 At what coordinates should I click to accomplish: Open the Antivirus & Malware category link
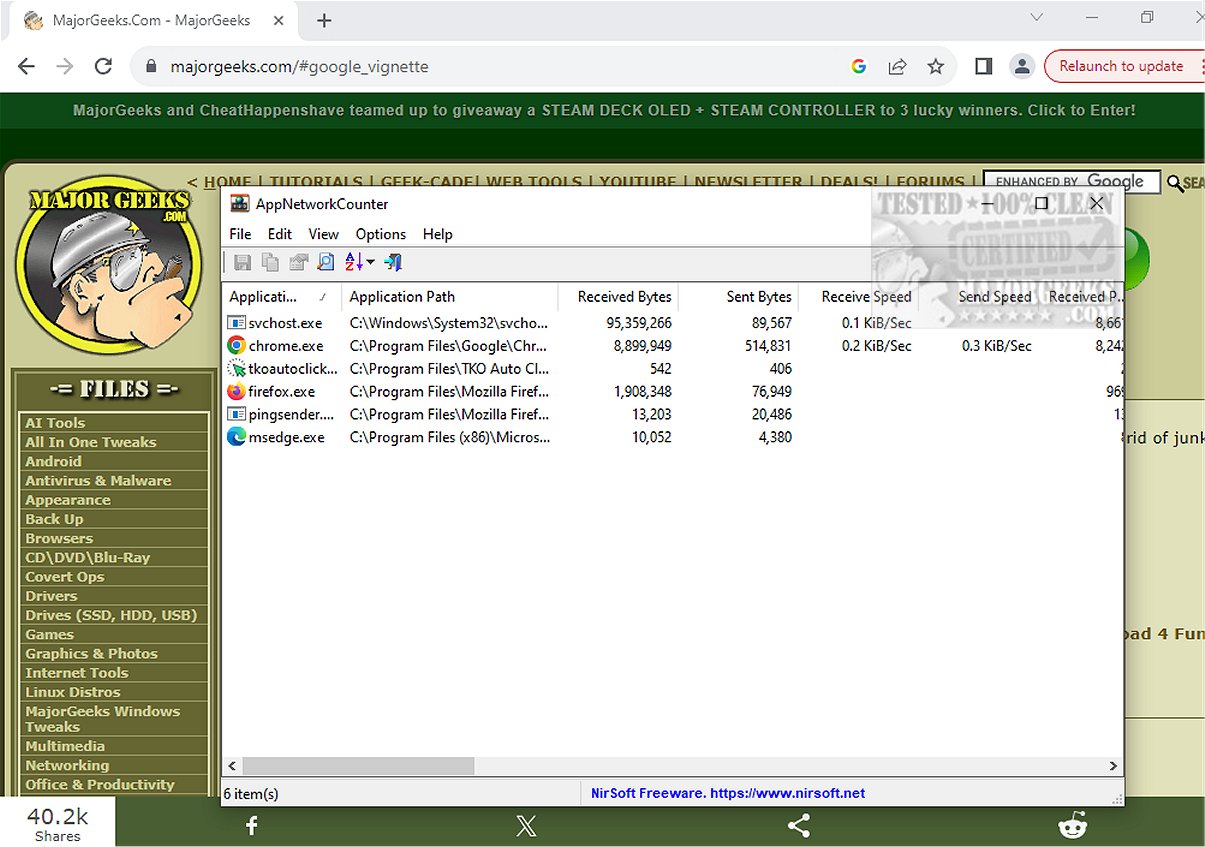coord(98,481)
